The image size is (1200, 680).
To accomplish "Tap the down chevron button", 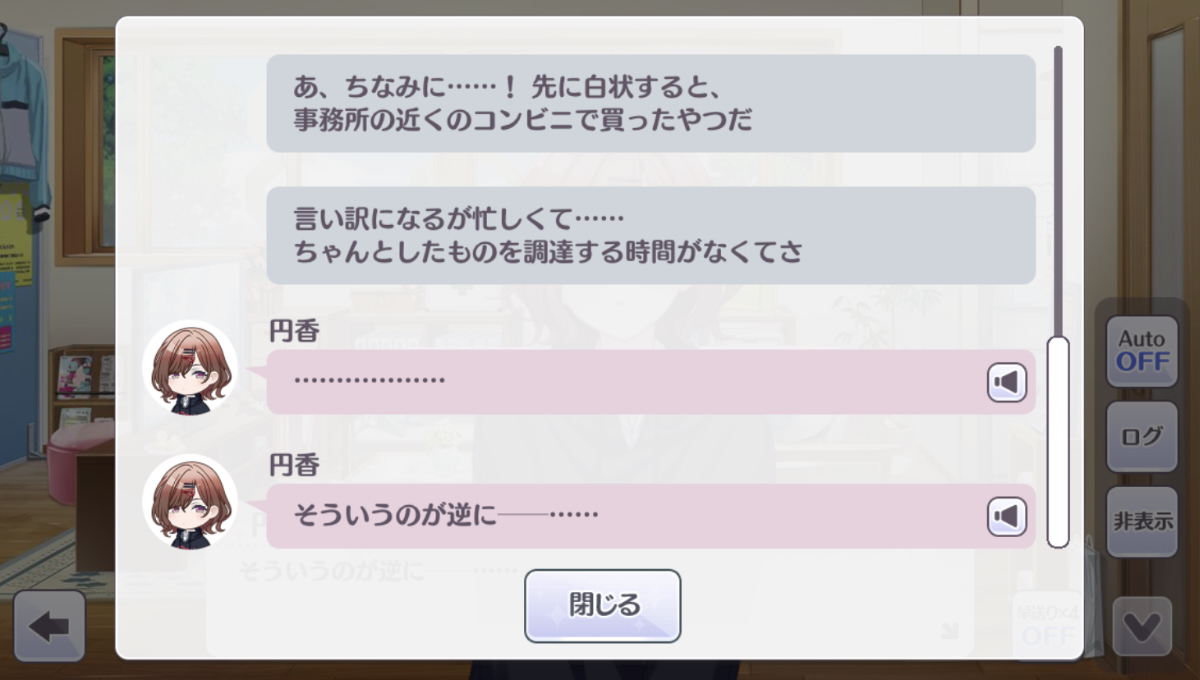I will pos(1141,627).
